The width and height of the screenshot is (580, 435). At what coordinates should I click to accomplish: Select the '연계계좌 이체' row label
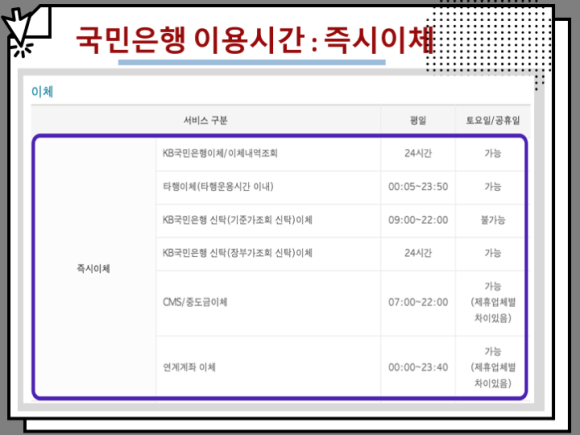tap(189, 367)
